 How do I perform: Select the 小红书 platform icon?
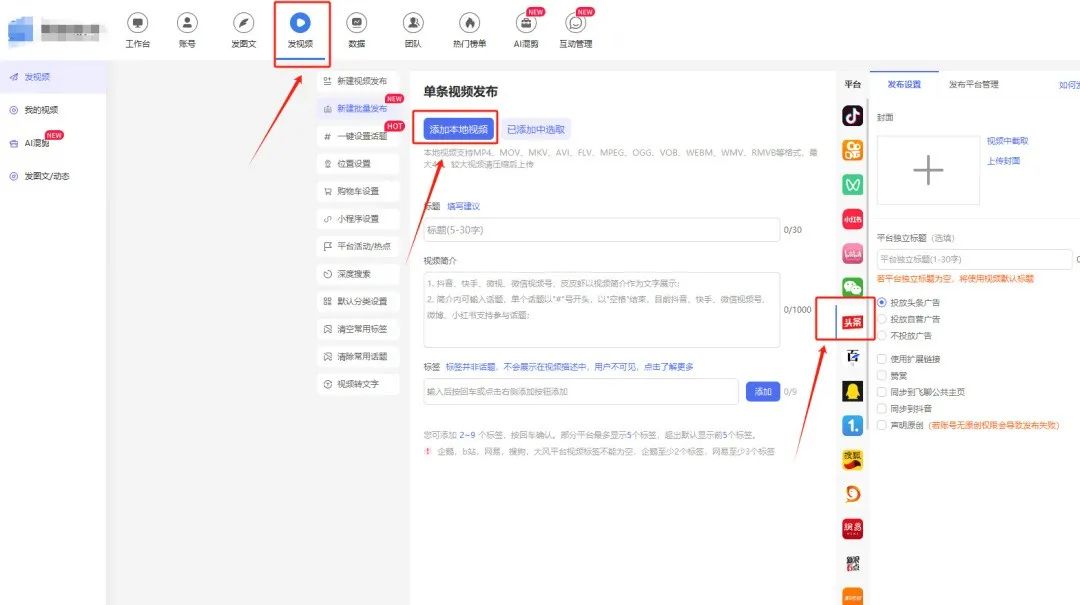(853, 219)
